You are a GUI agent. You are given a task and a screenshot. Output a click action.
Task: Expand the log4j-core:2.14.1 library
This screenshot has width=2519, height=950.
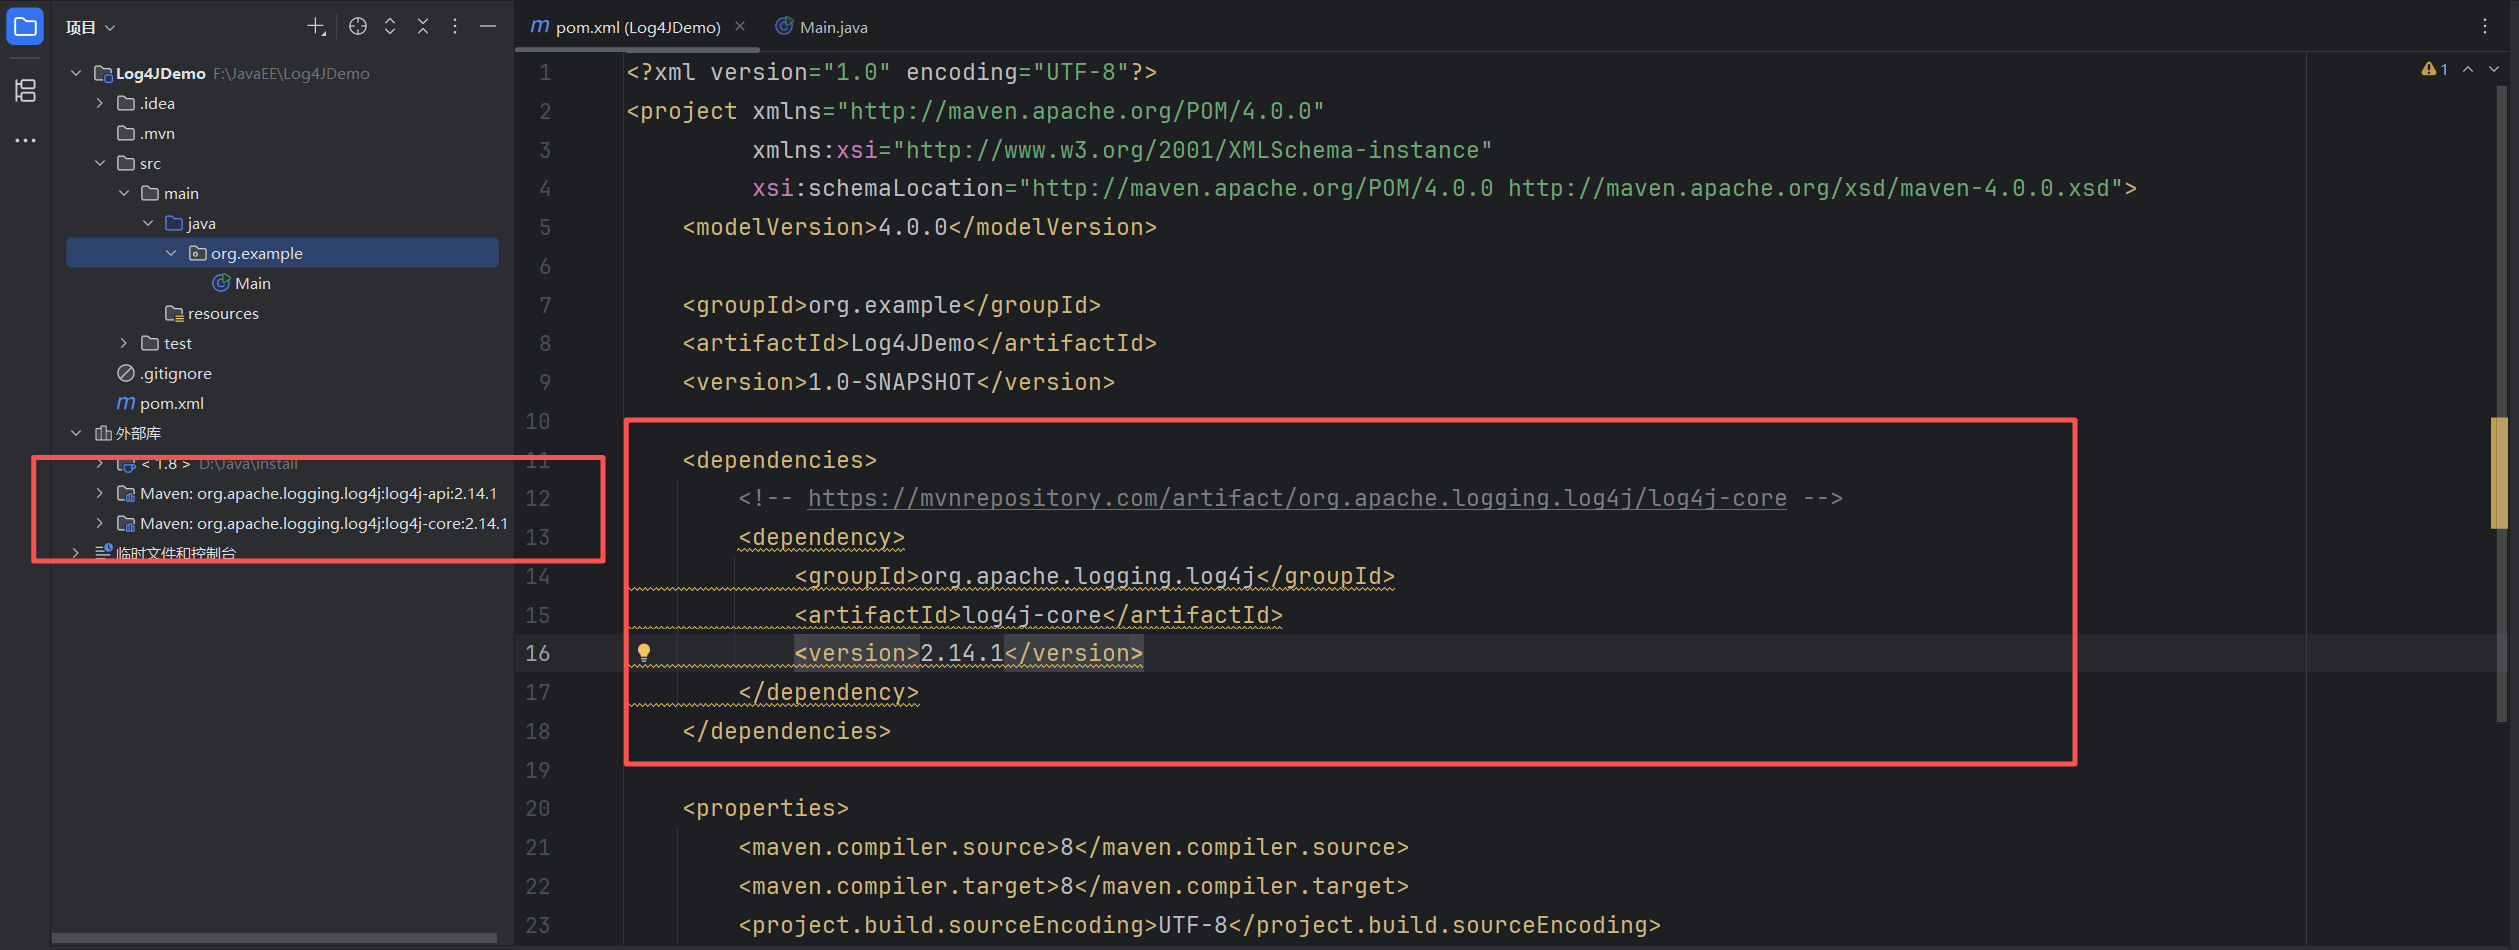pos(100,523)
